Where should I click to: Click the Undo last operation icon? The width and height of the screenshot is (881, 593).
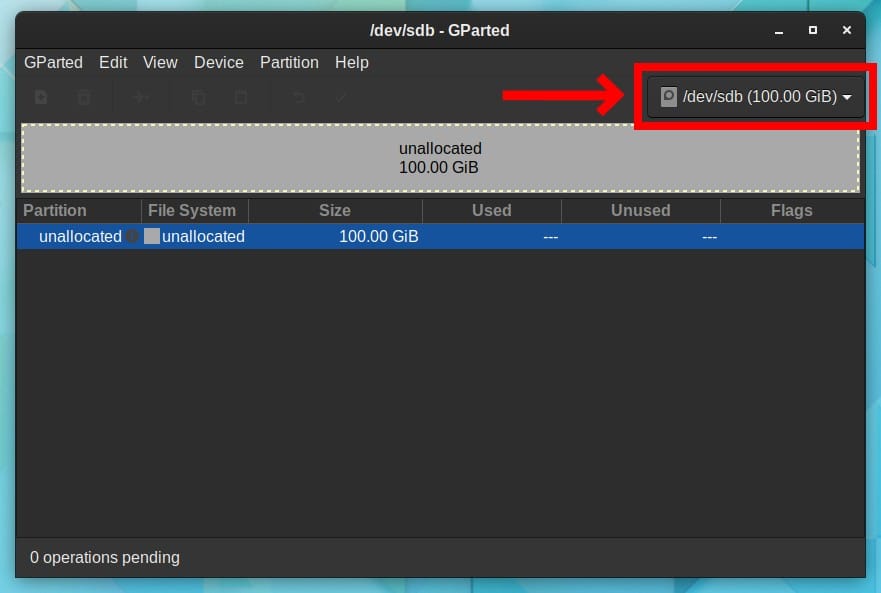(x=298, y=97)
